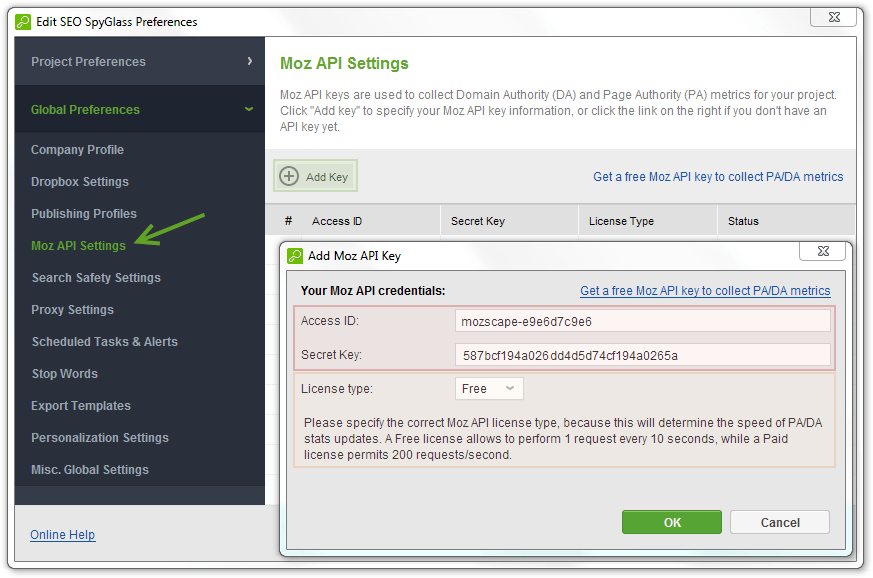Open Proxy Settings
This screenshot has height=578, width=873.
tap(72, 310)
